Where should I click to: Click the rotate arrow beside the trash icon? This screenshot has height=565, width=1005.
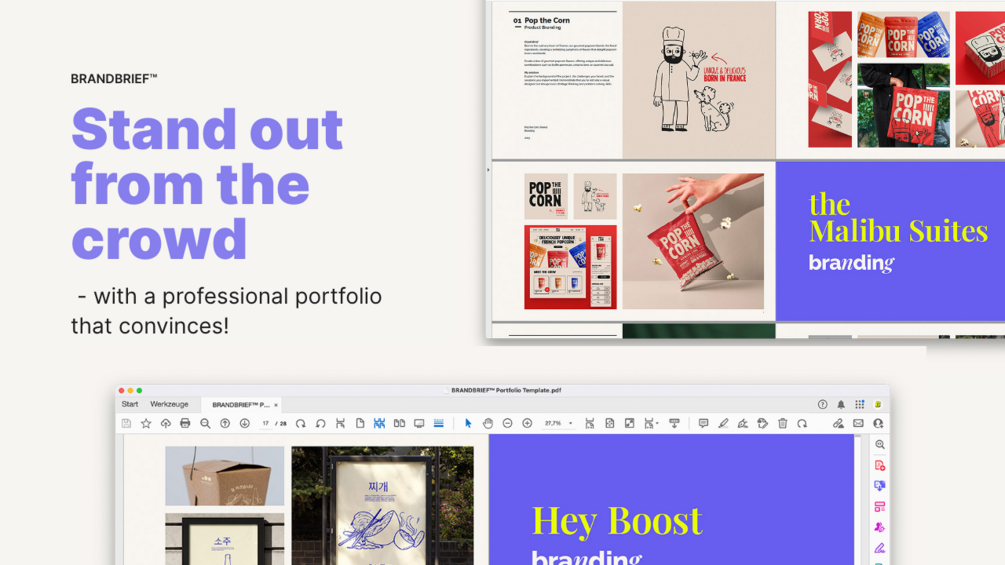pyautogui.click(x=802, y=423)
